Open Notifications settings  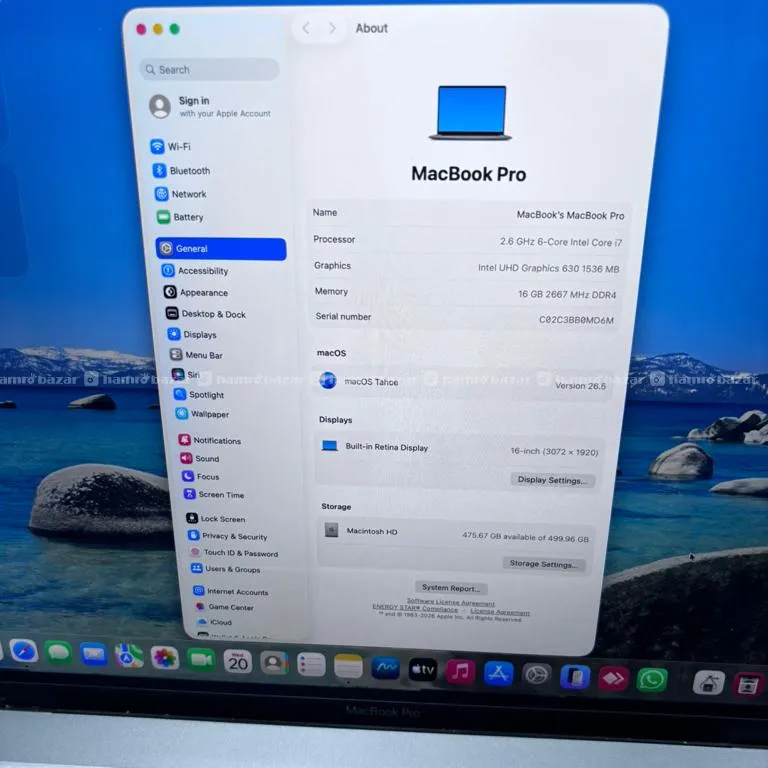point(210,440)
